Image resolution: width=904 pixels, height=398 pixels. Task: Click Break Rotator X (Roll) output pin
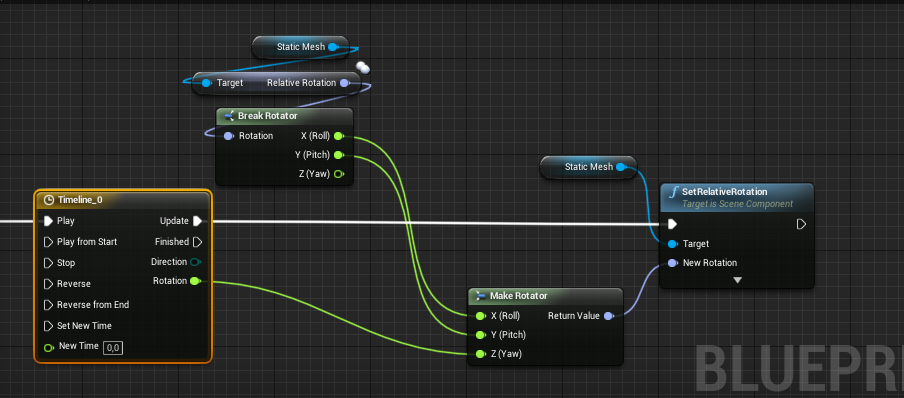tap(338, 136)
